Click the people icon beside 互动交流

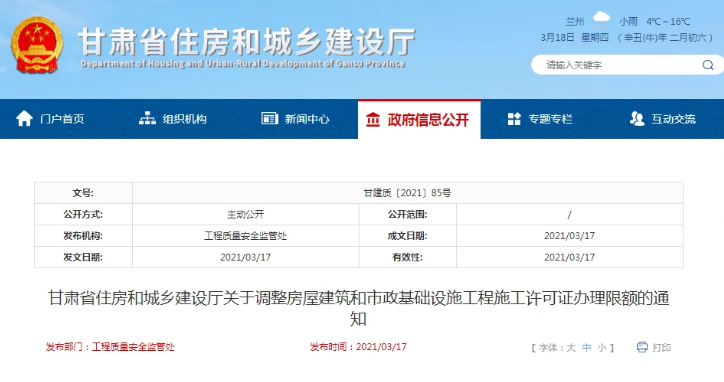coord(637,119)
